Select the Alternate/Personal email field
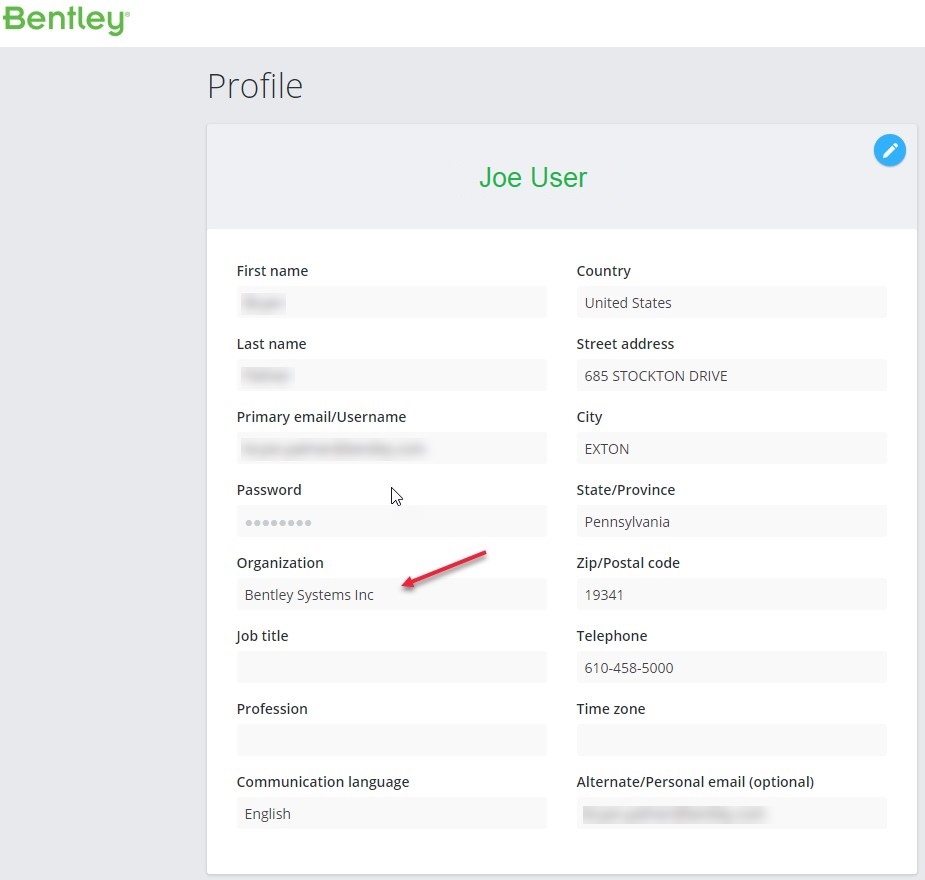925x880 pixels. [731, 813]
